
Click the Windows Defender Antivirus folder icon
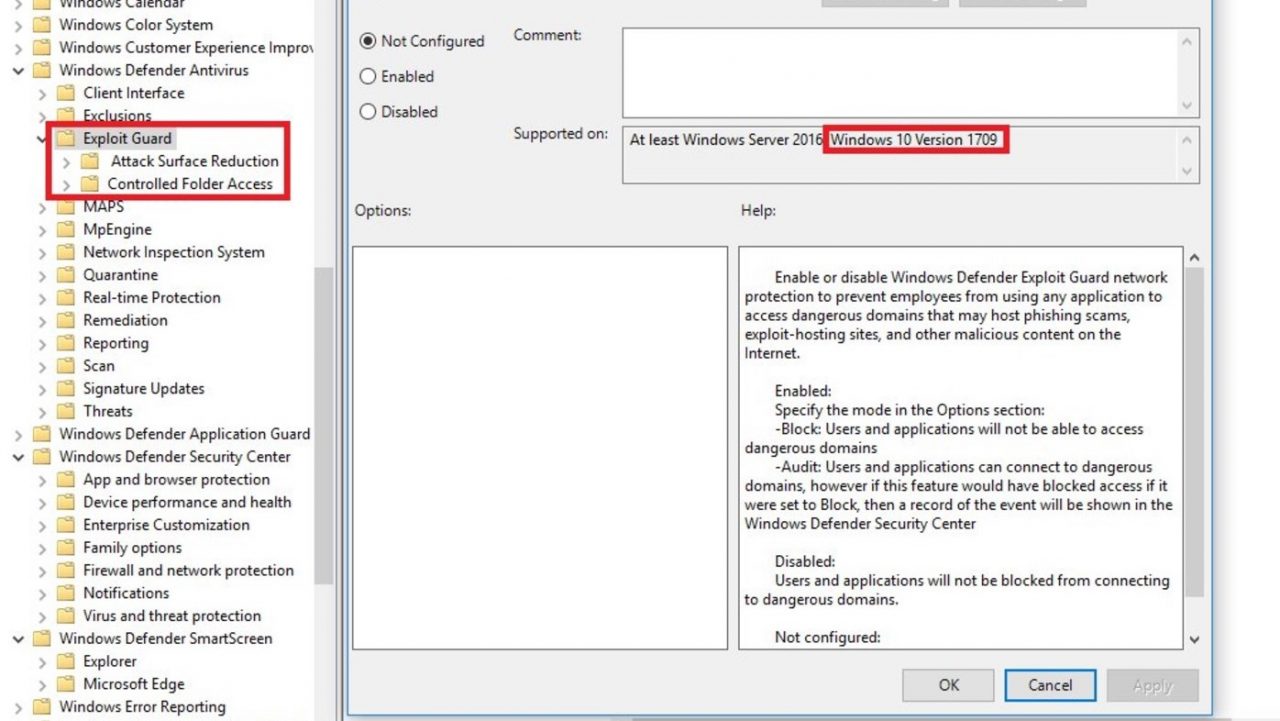point(41,70)
